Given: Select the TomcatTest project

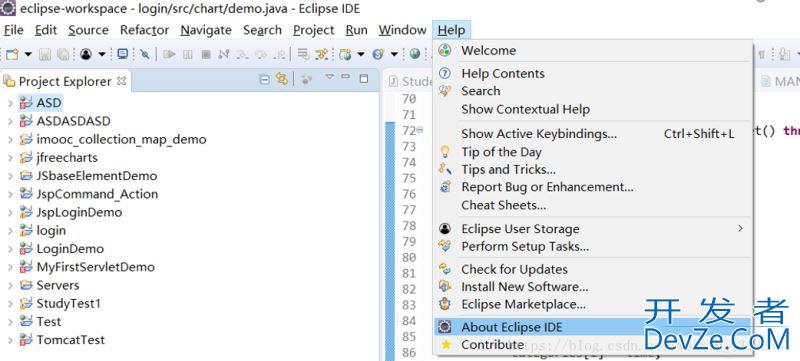Looking at the screenshot, I should pos(70,340).
